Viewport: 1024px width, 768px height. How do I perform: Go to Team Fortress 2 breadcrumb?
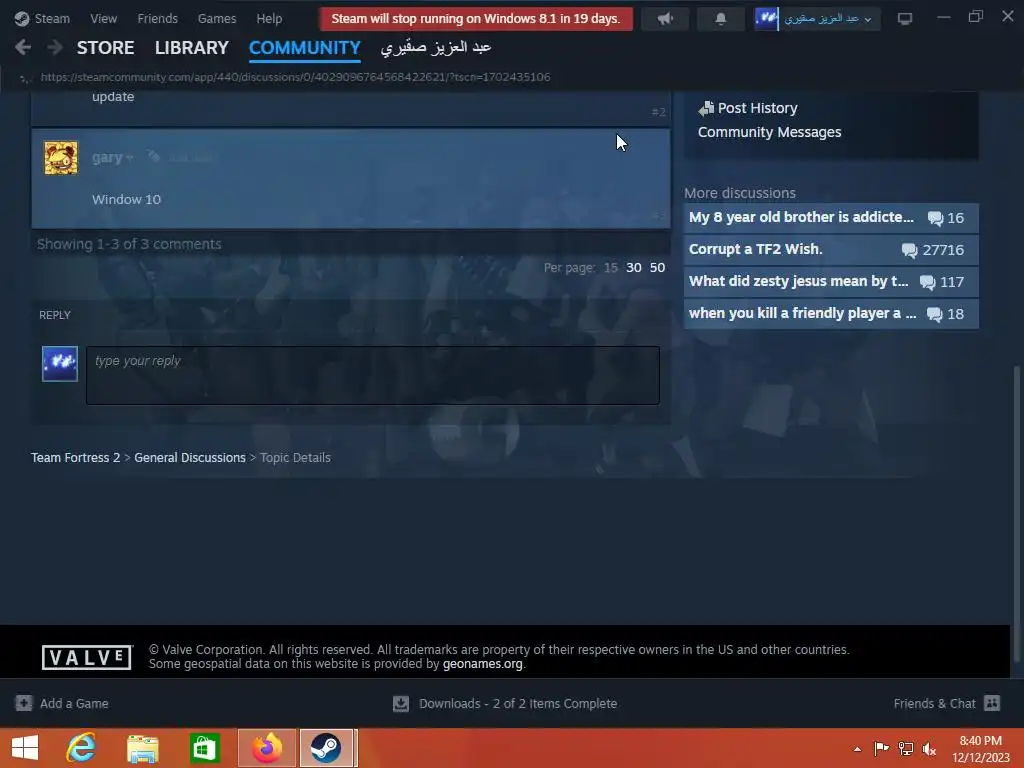point(76,458)
